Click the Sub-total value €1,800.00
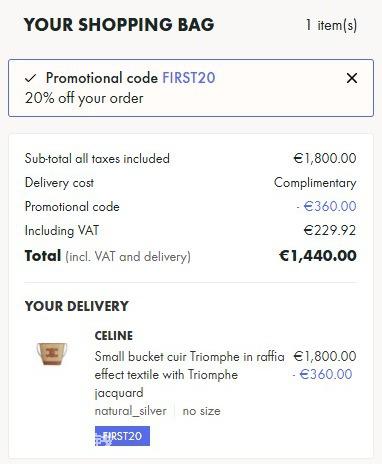 pos(325,158)
